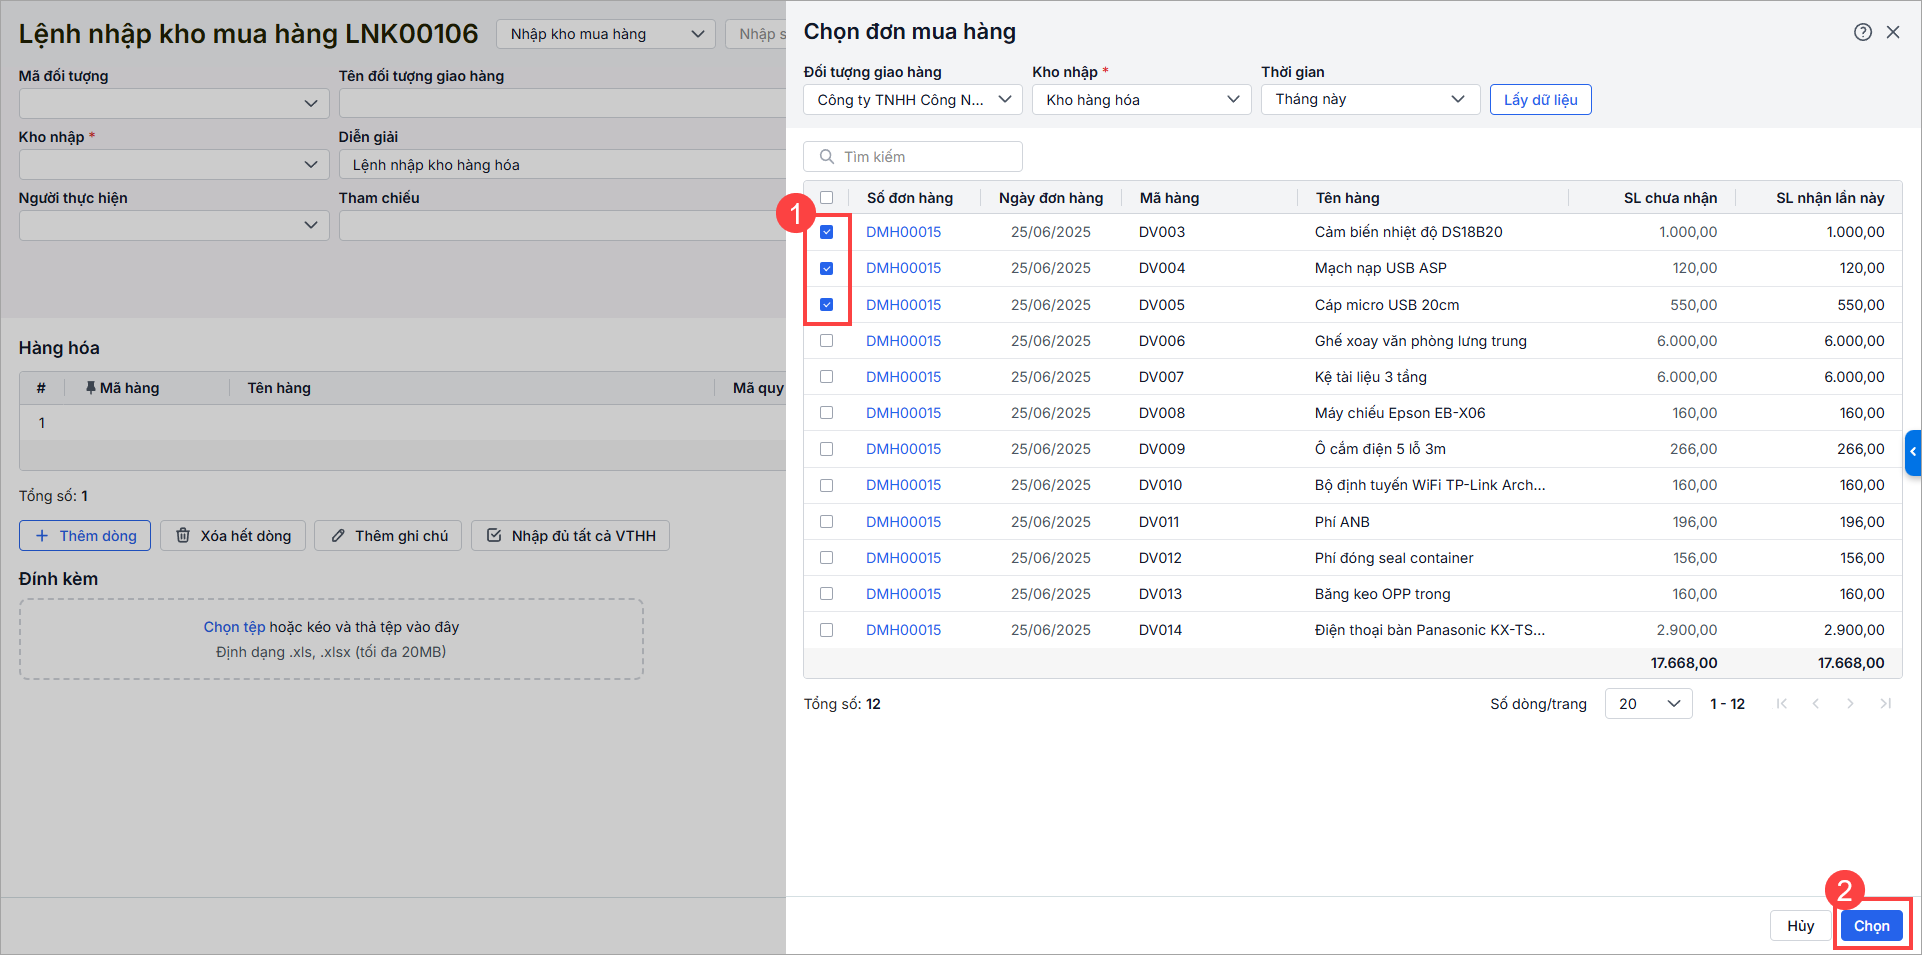Expand the Thời gian dropdown
Image resolution: width=1922 pixels, height=955 pixels.
(1370, 100)
